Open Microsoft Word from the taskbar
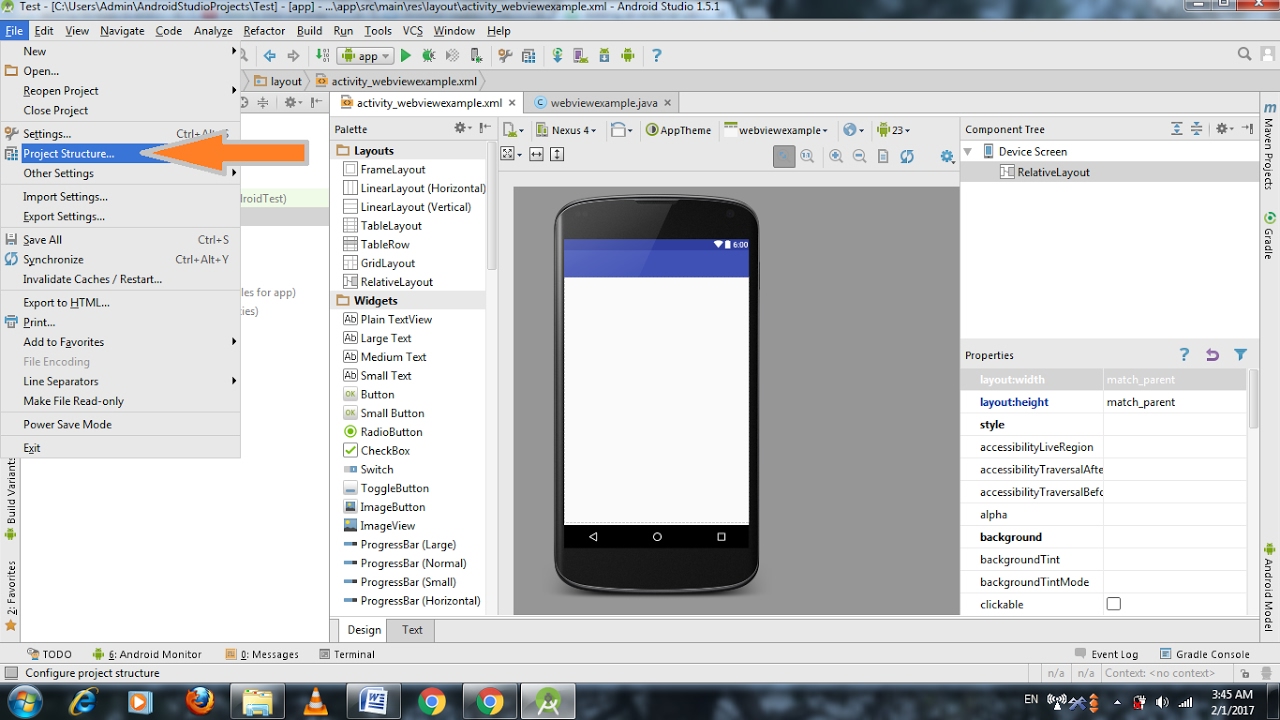 click(374, 701)
